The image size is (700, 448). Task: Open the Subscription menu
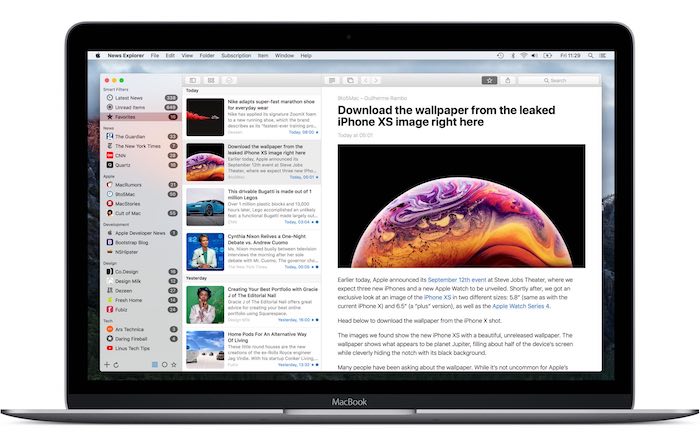point(236,56)
